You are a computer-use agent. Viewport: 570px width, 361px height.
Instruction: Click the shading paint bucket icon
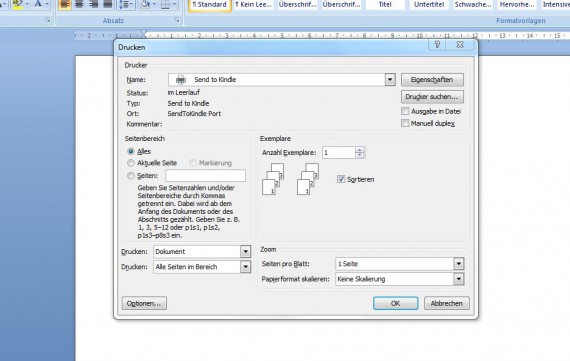click(145, 4)
